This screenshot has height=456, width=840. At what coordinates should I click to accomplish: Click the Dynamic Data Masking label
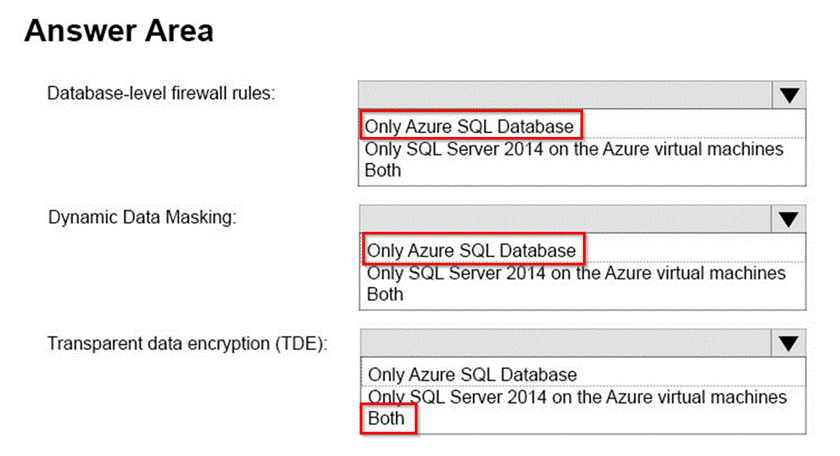coord(142,218)
